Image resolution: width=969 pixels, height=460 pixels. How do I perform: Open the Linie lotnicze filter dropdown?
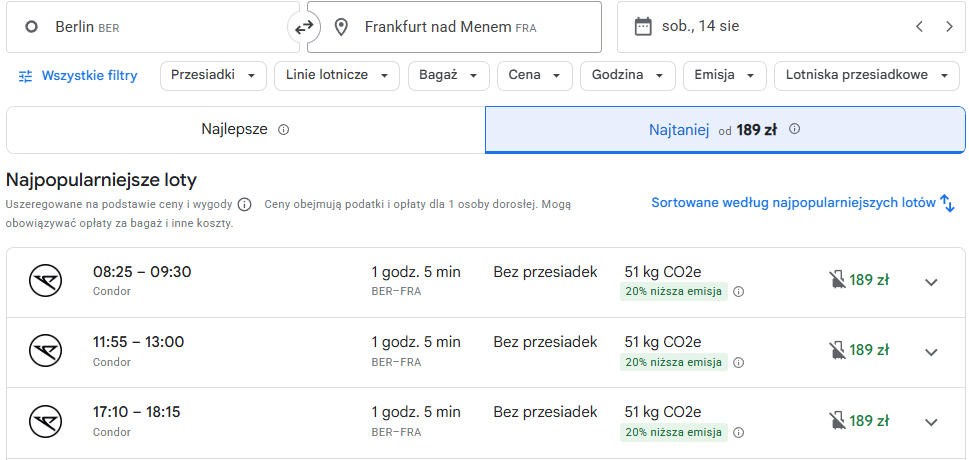point(337,75)
